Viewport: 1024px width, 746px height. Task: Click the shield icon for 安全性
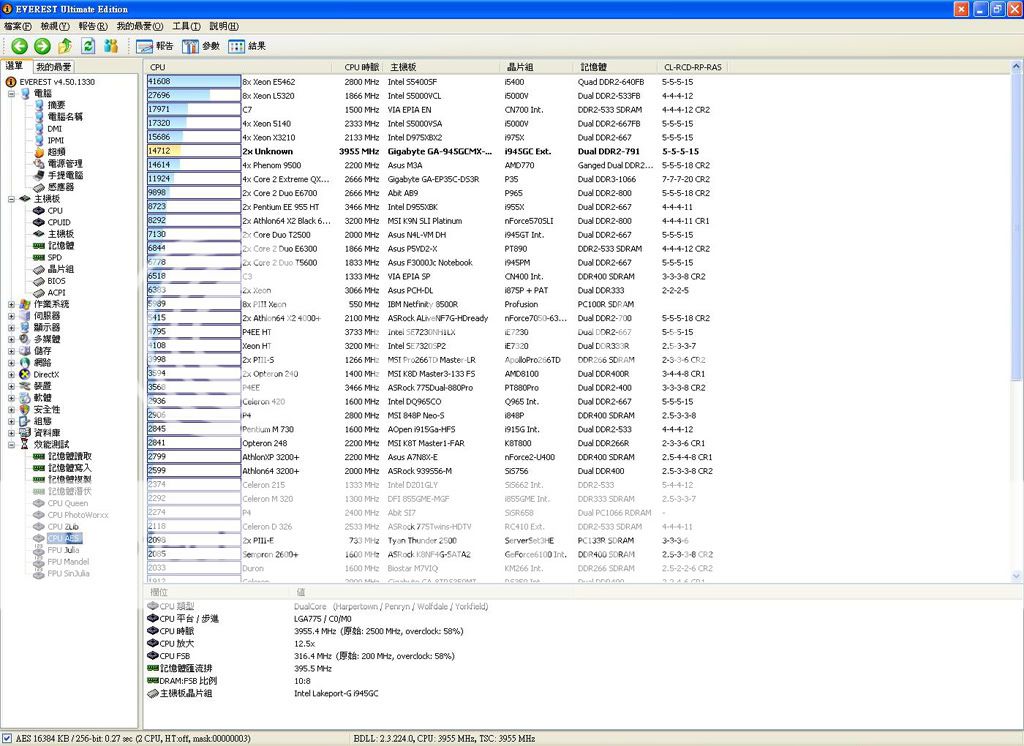(25, 410)
